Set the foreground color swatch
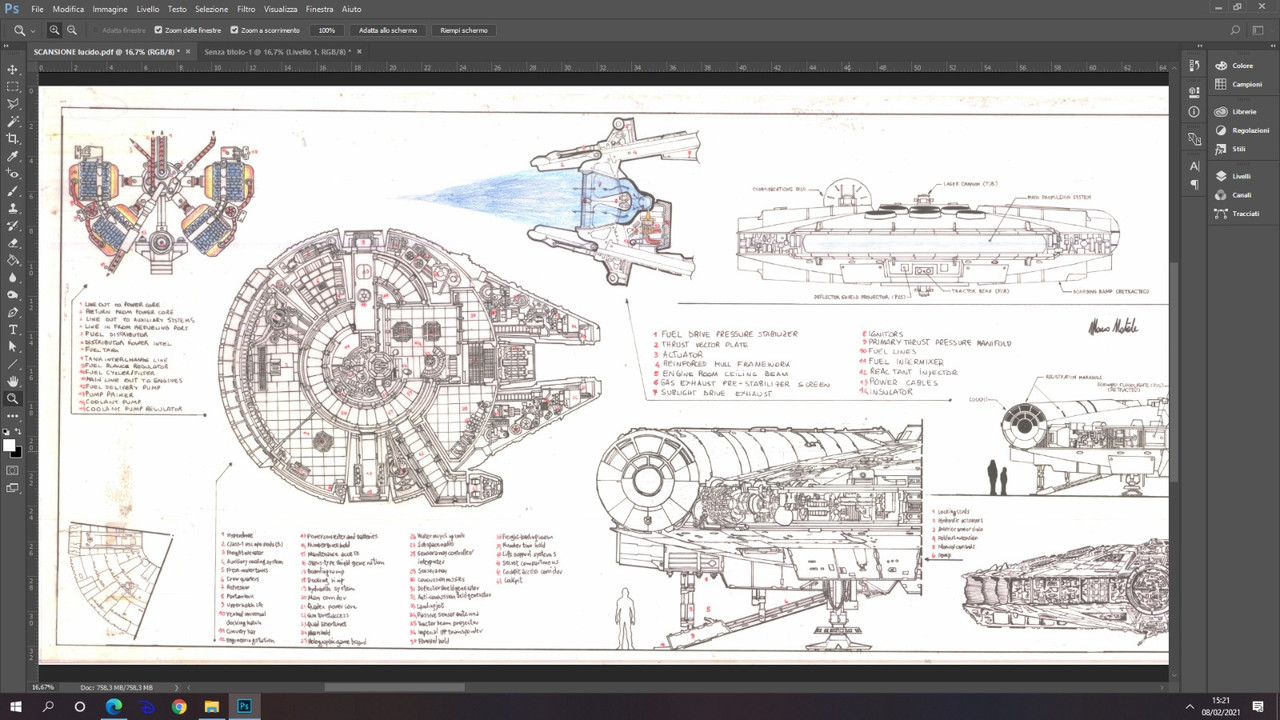Viewport: 1280px width, 720px height. pos(9,445)
